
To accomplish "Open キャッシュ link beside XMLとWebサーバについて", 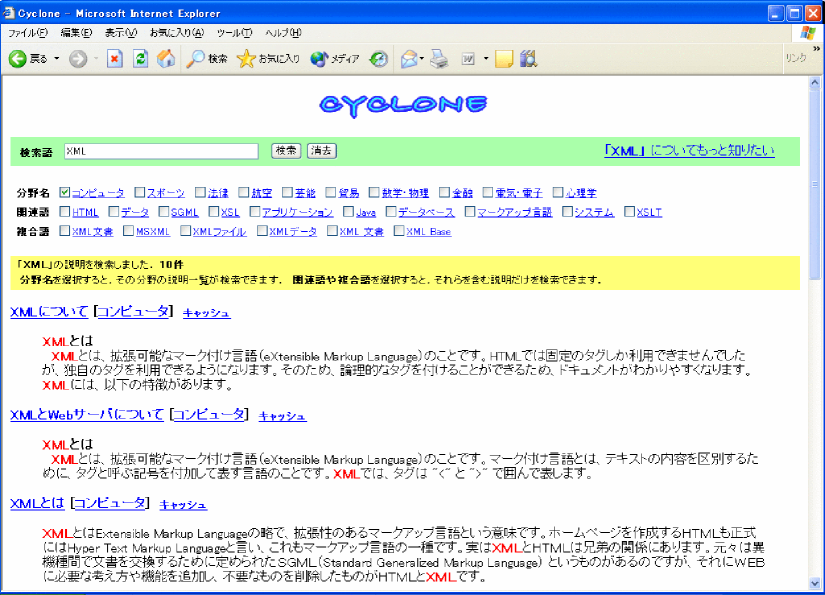I will (283, 416).
